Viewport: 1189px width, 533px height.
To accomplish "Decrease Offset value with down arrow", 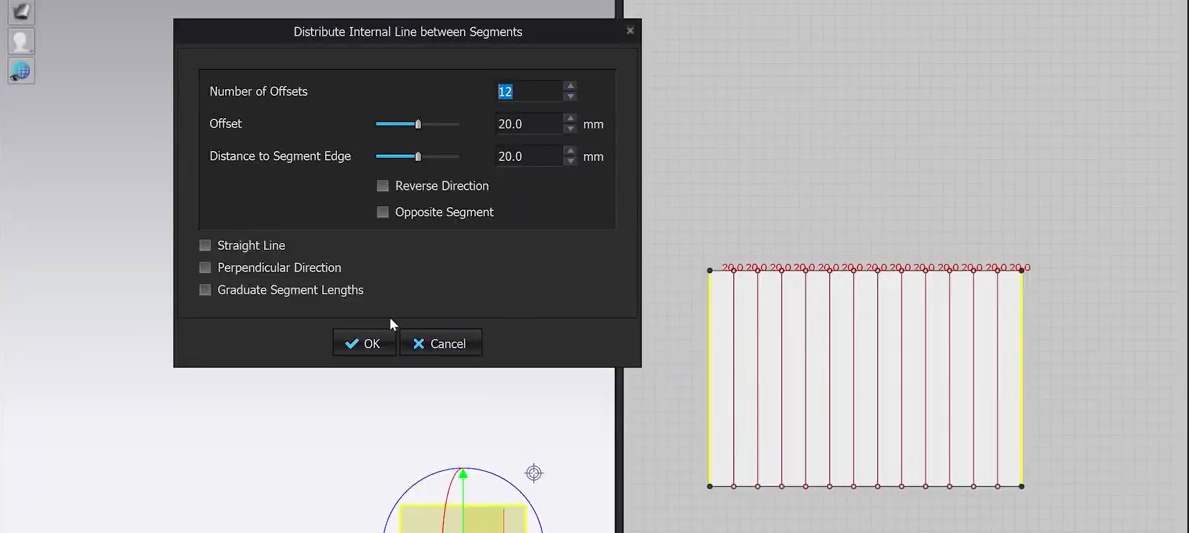I will tap(570, 129).
